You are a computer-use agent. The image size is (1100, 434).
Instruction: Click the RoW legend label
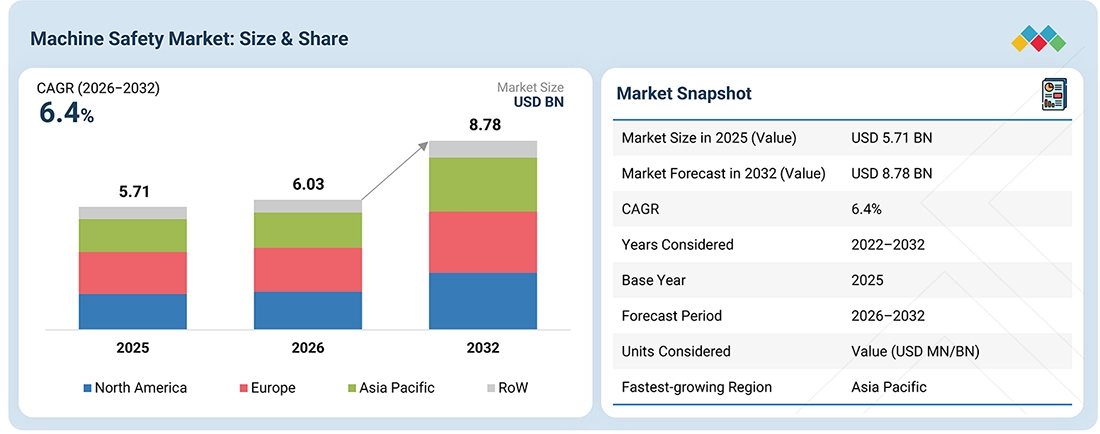(514, 388)
